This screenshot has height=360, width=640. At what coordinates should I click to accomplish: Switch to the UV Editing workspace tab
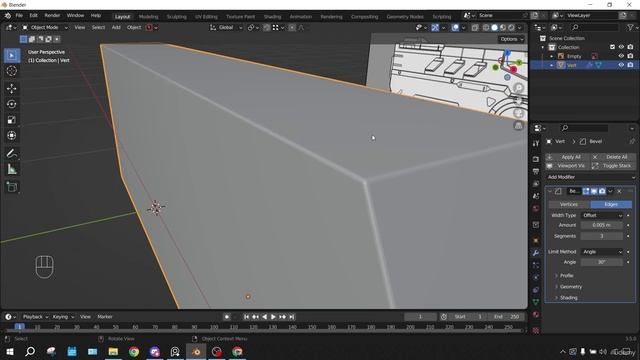coord(206,17)
